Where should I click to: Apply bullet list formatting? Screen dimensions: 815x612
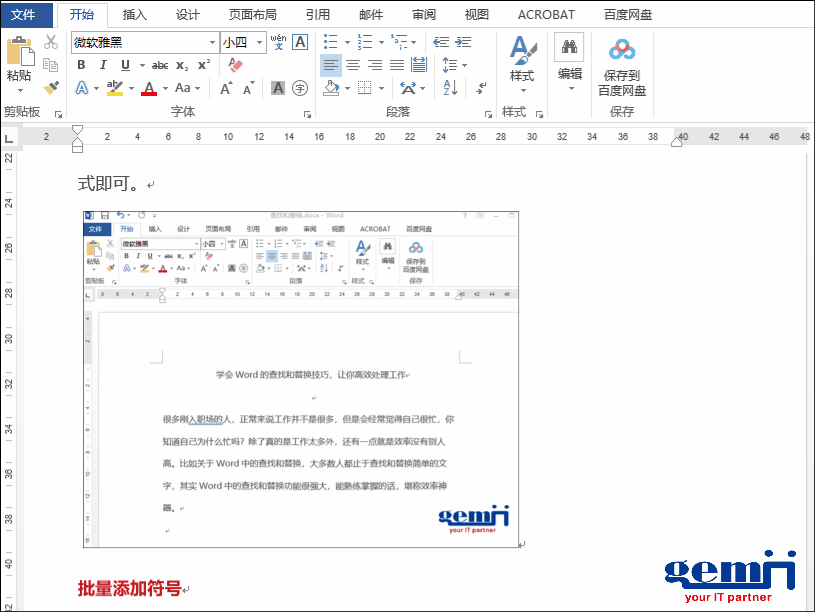click(332, 42)
